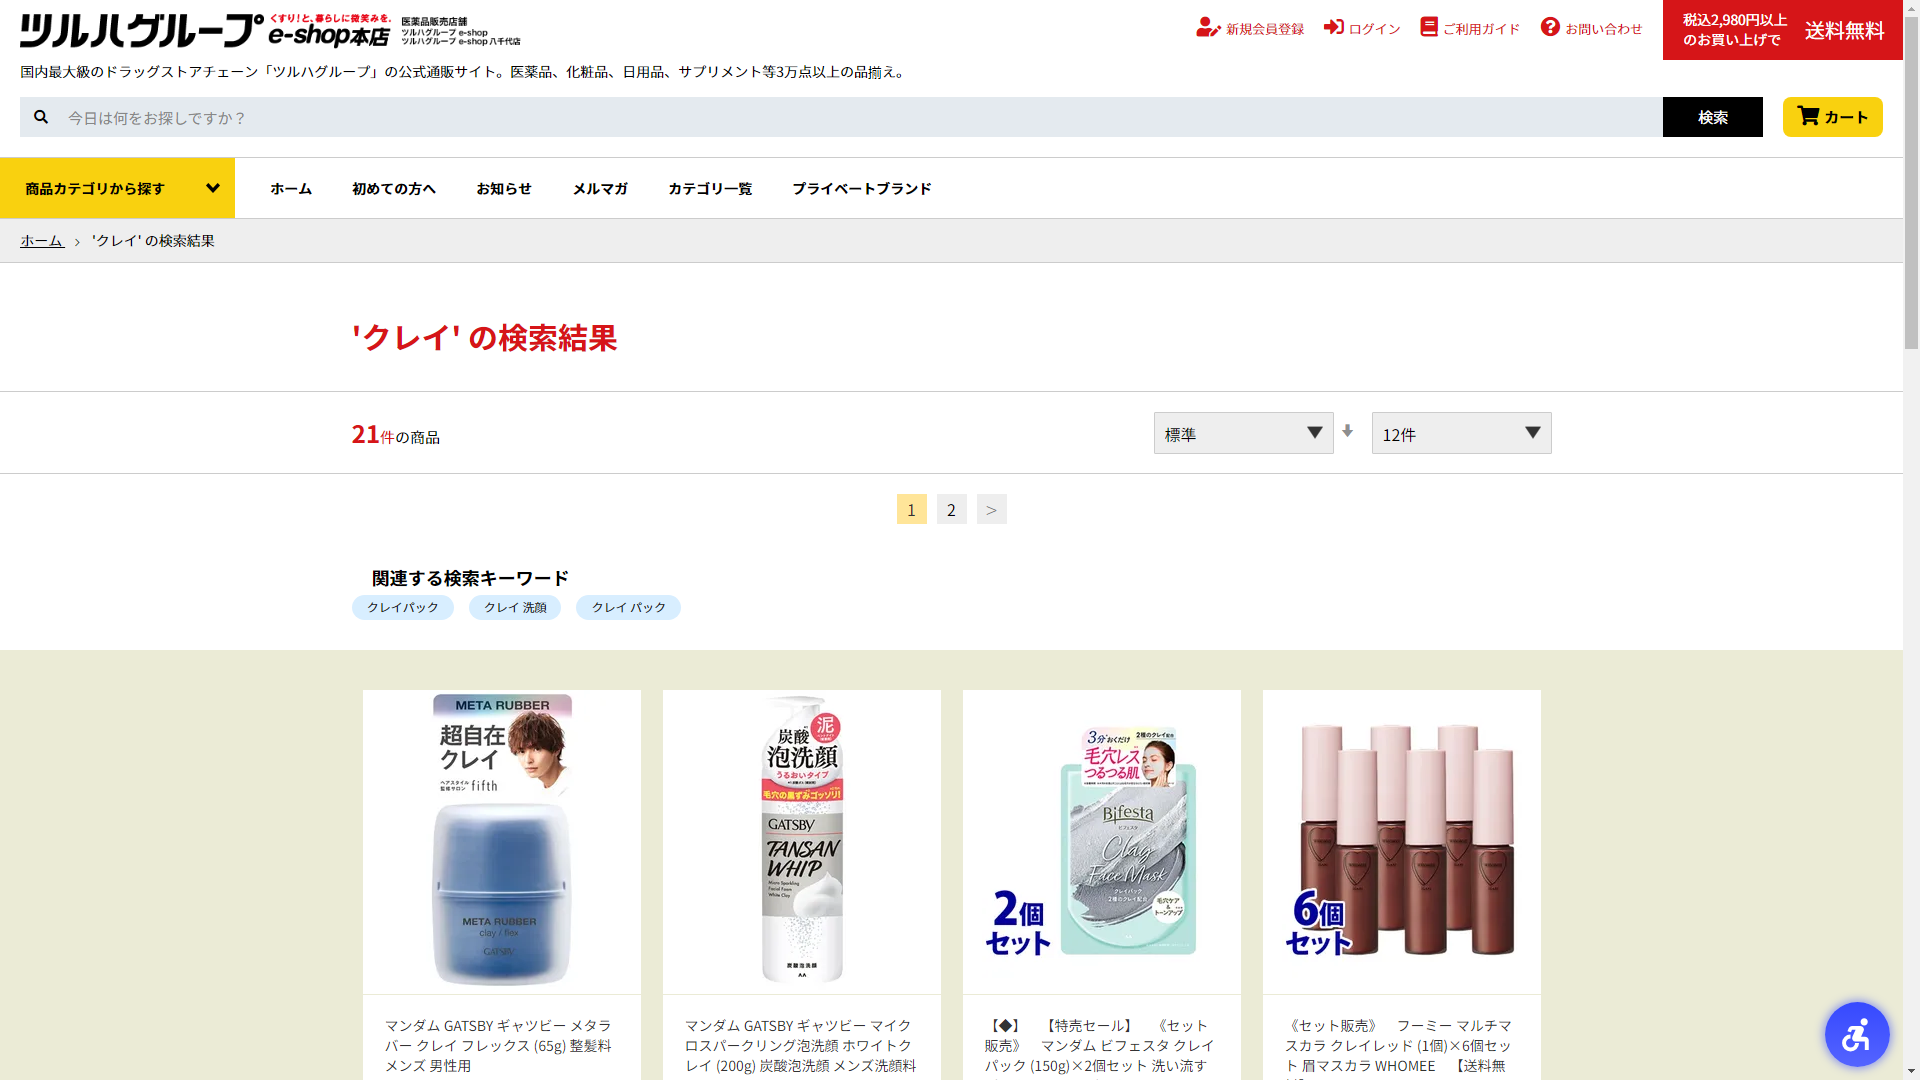The width and height of the screenshot is (1920, 1080).
Task: Open the usage guide book icon
Action: click(1429, 27)
